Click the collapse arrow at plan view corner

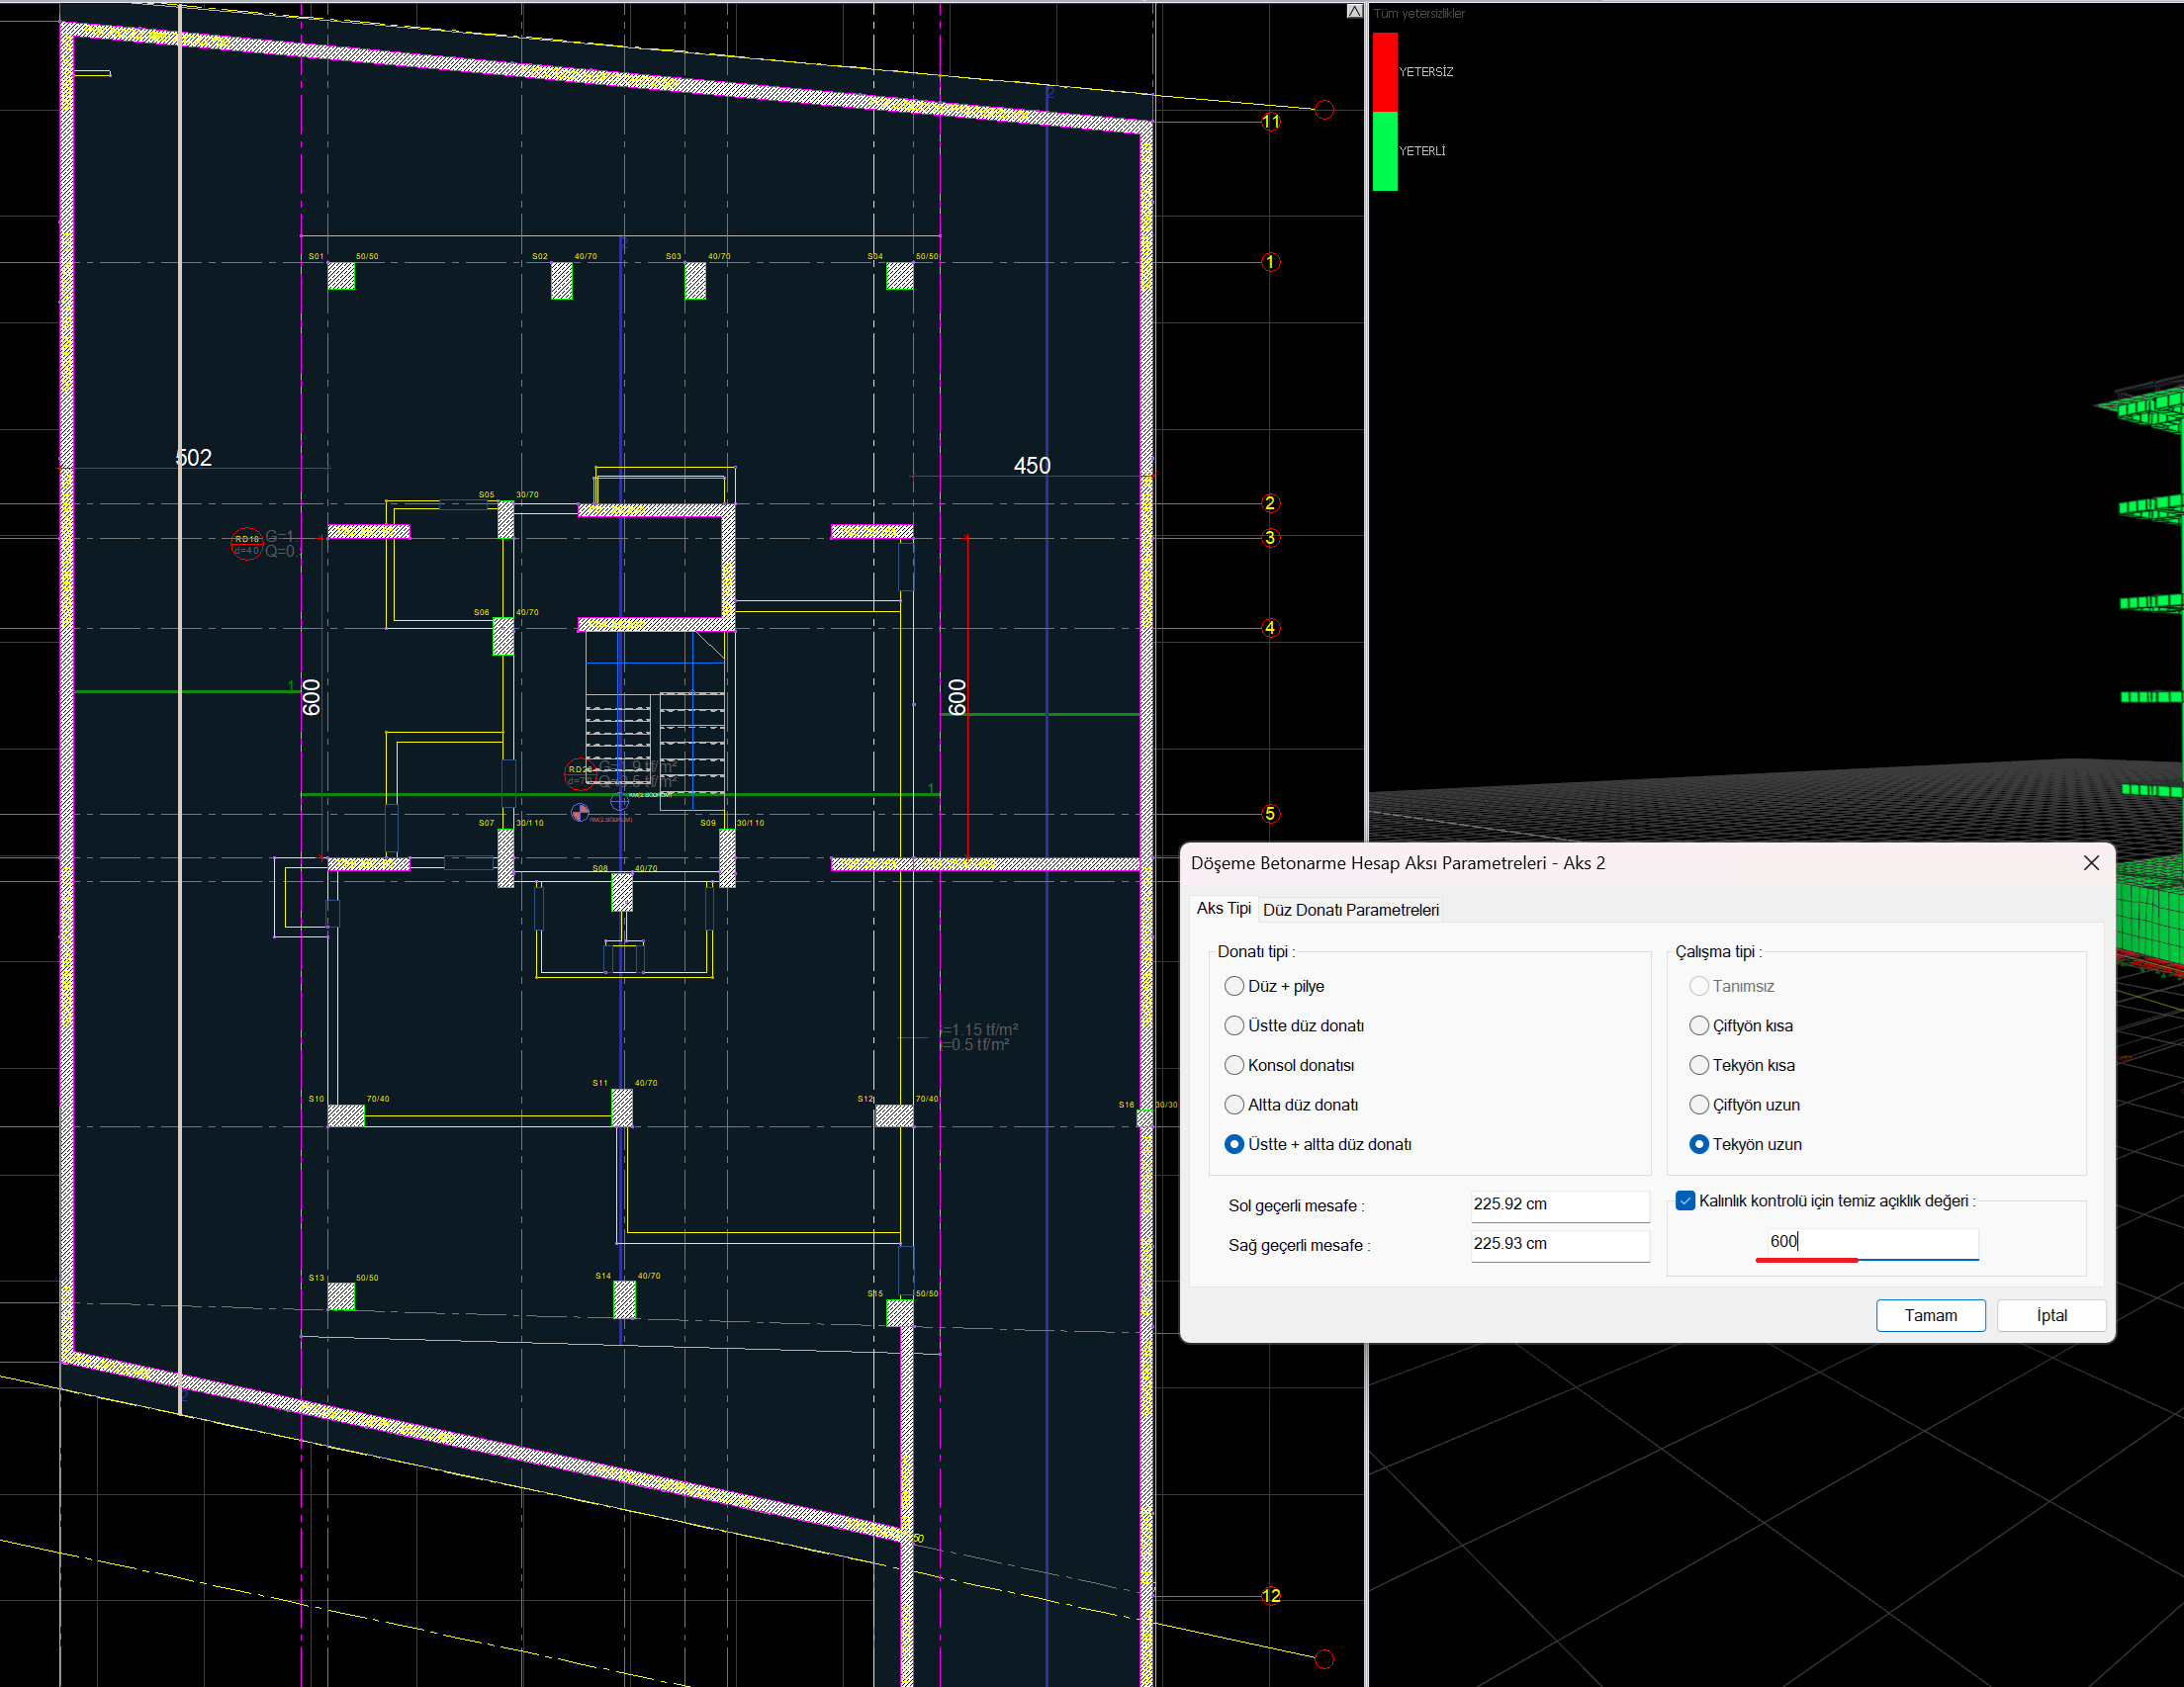pos(1354,11)
